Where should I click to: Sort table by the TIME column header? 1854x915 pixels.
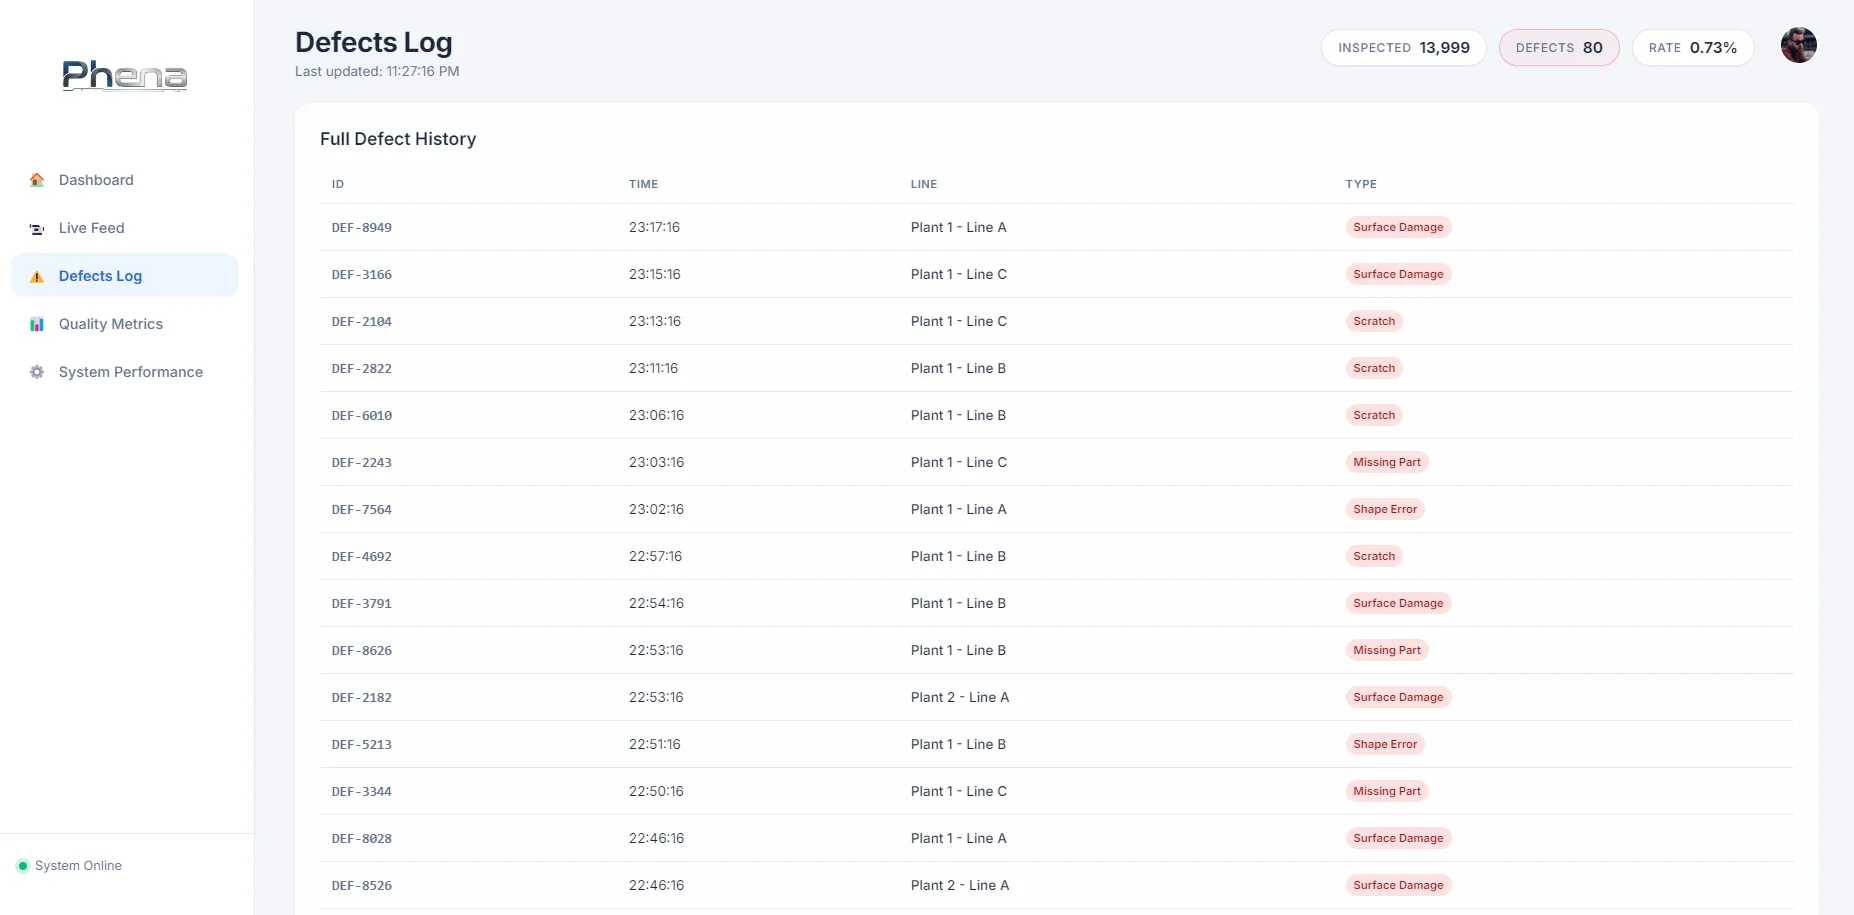tap(643, 184)
